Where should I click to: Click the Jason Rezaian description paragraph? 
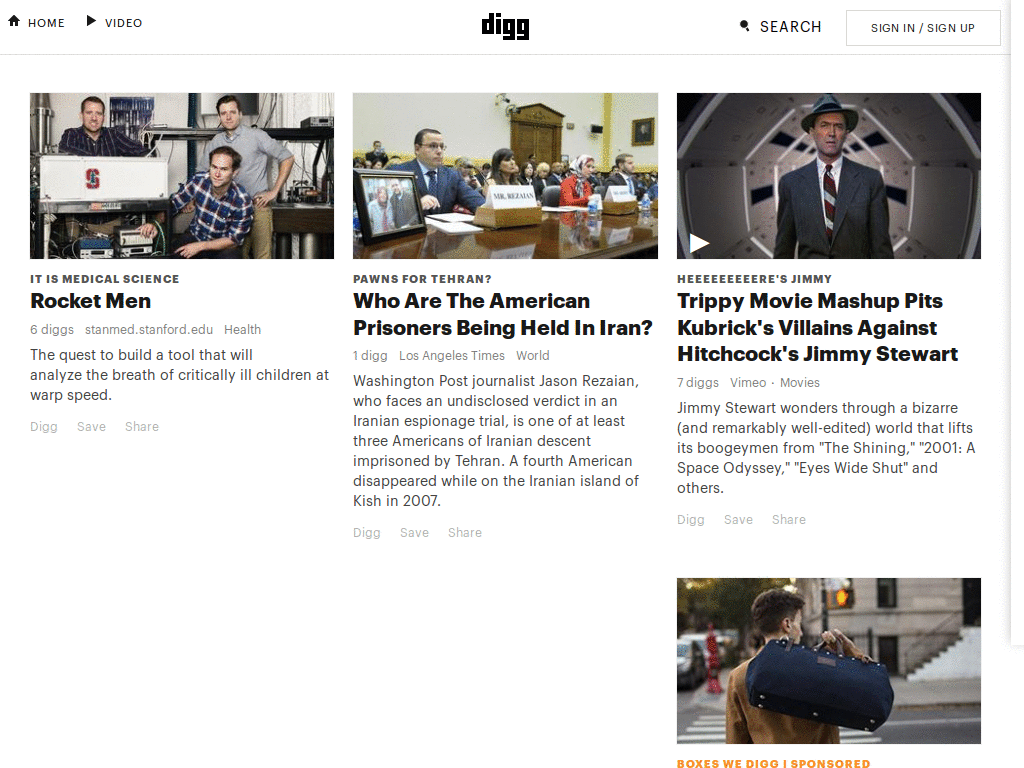(x=496, y=441)
